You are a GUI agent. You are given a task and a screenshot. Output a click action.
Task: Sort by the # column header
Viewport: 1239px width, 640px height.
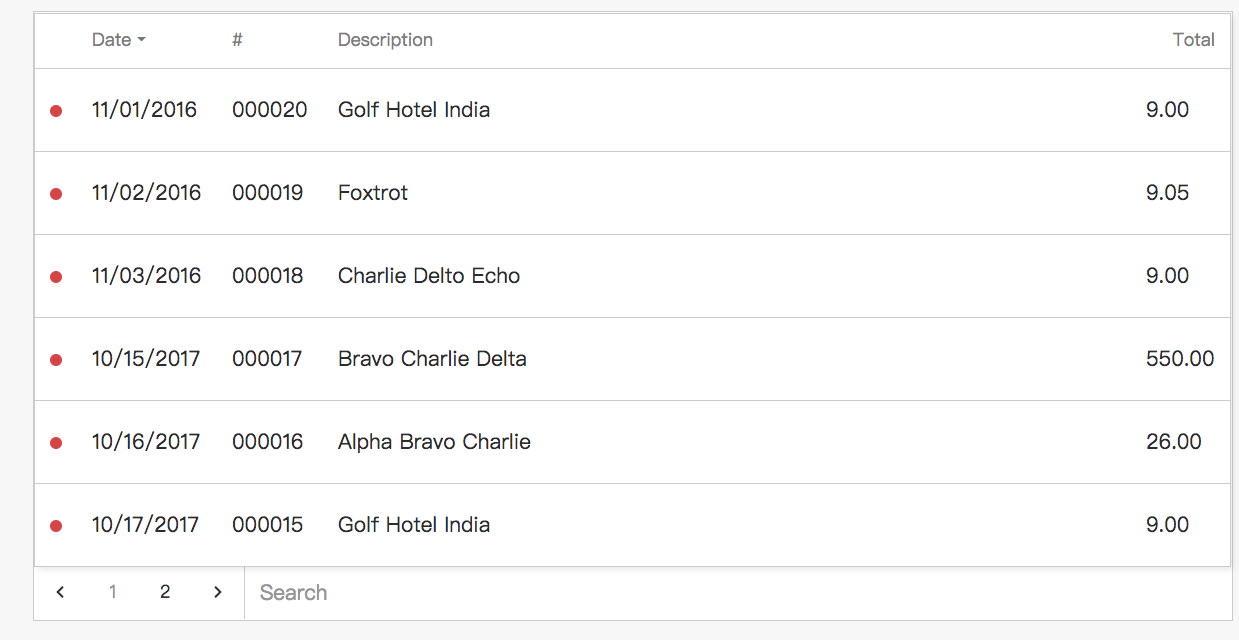tap(237, 40)
